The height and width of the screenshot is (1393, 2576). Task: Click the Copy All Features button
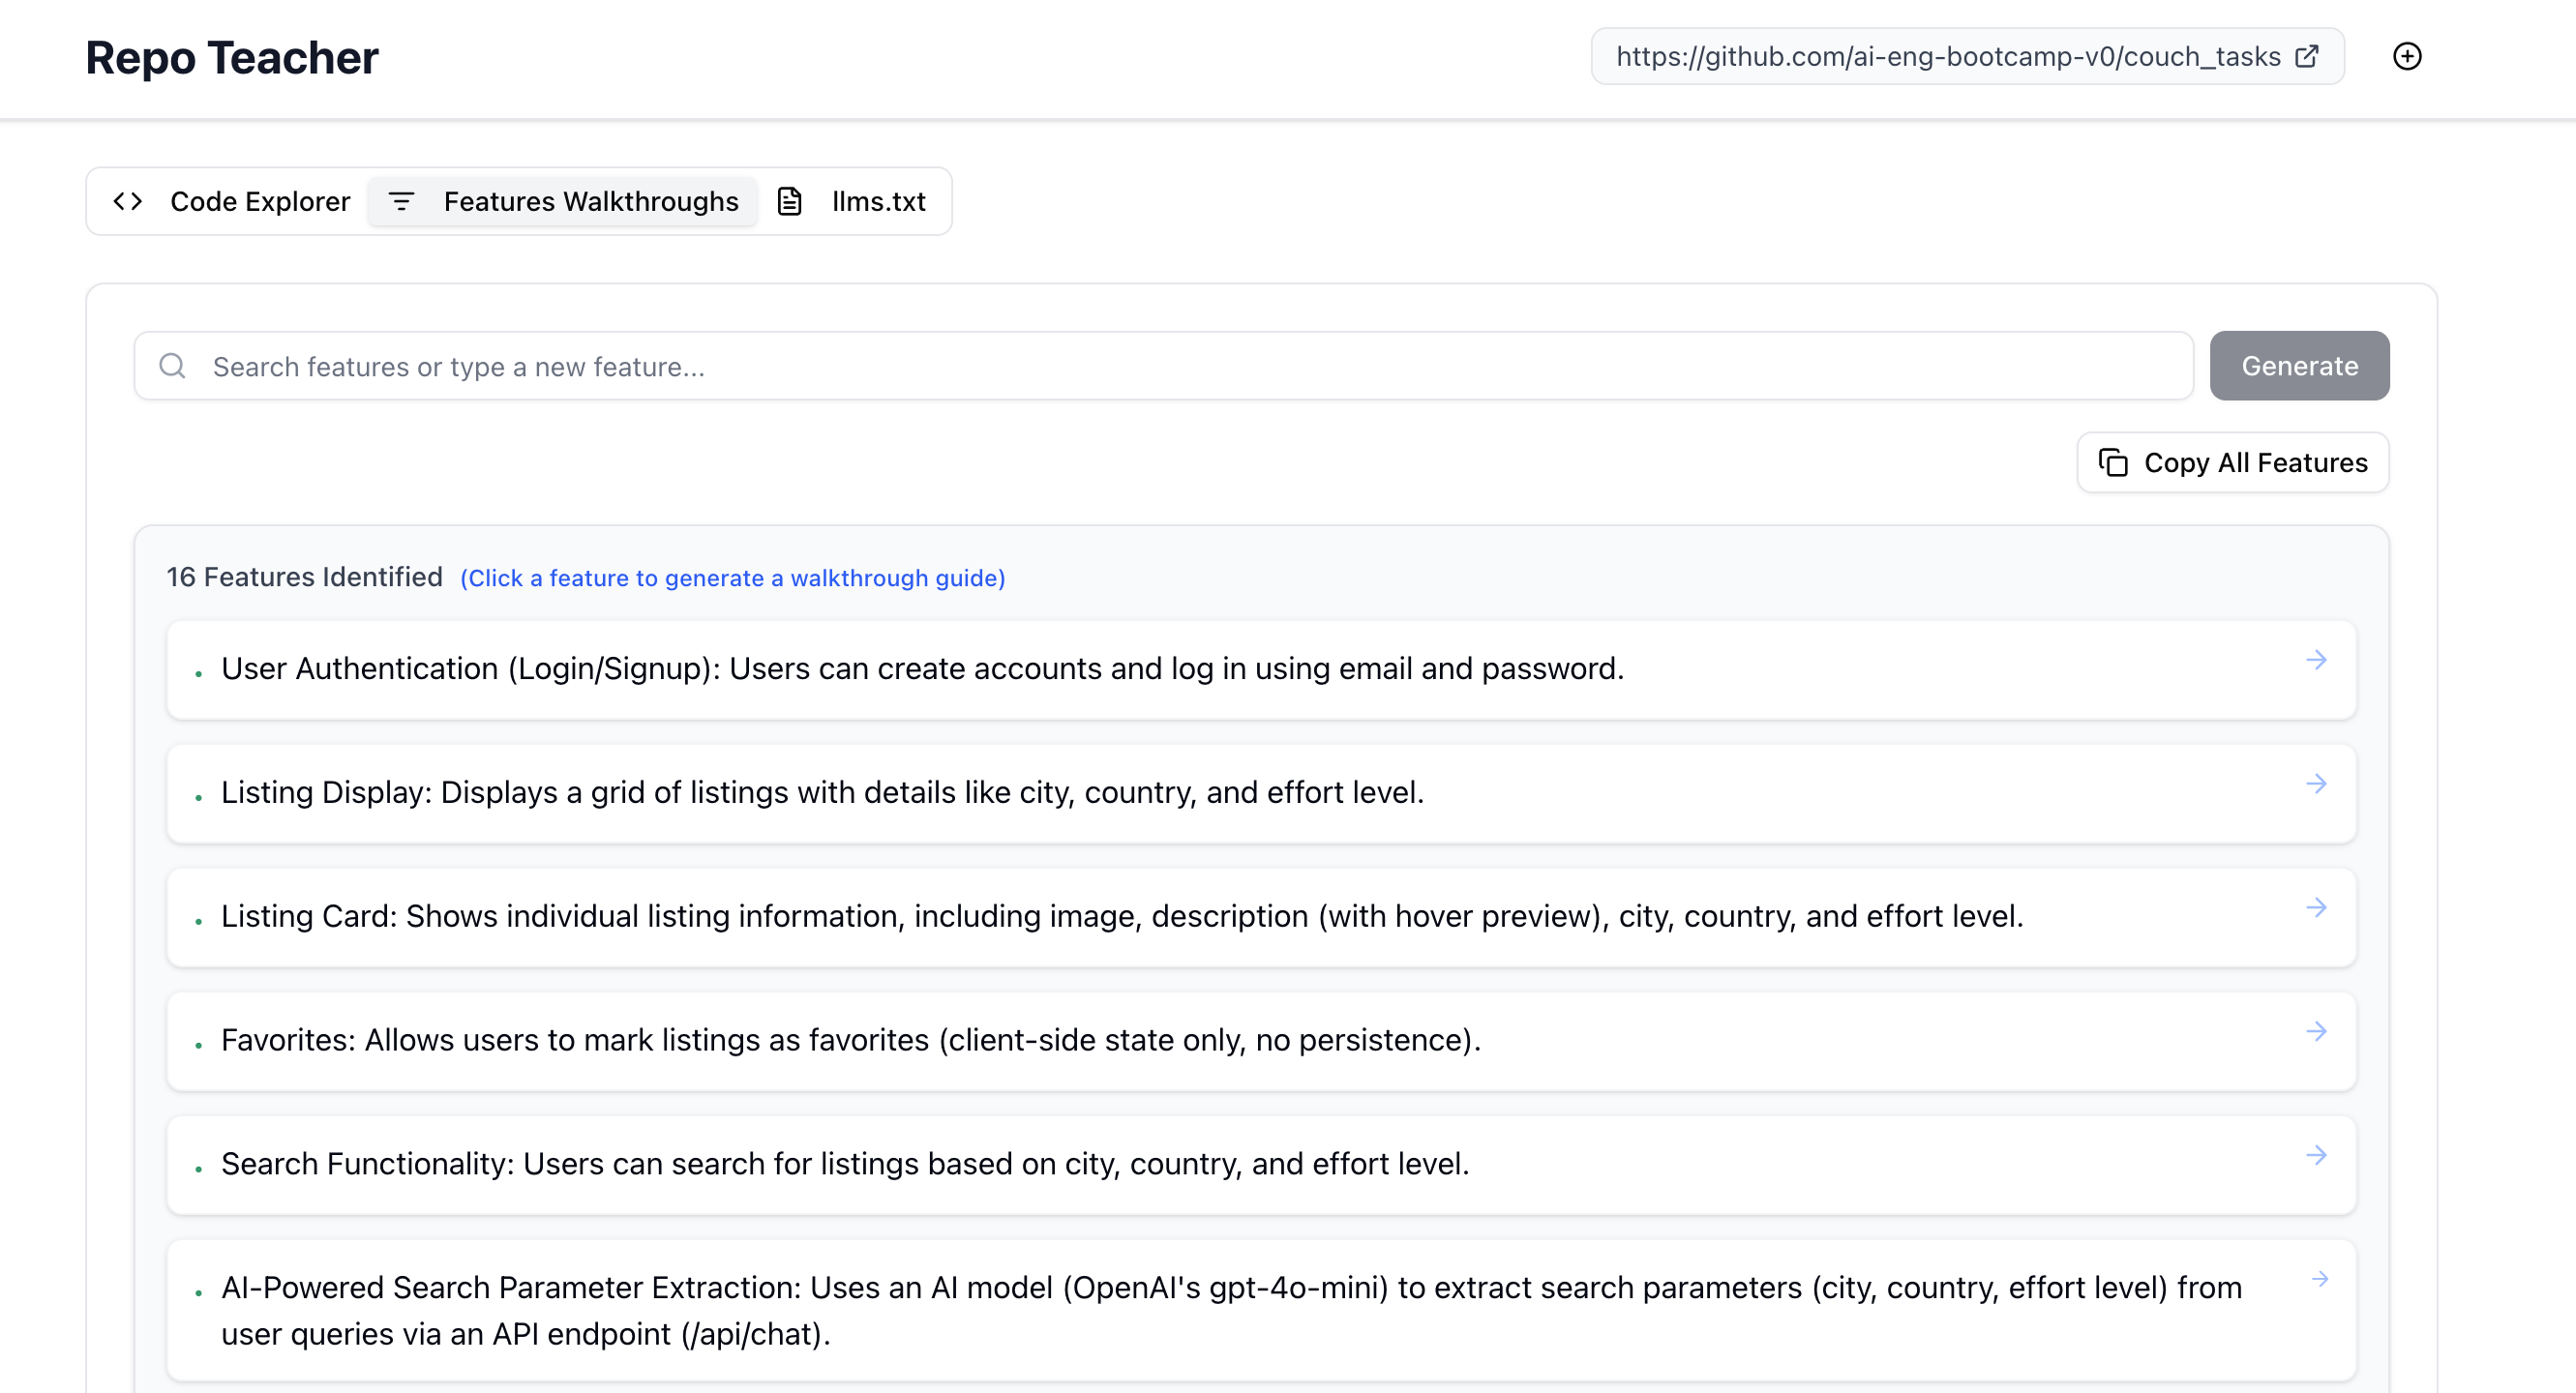2232,462
